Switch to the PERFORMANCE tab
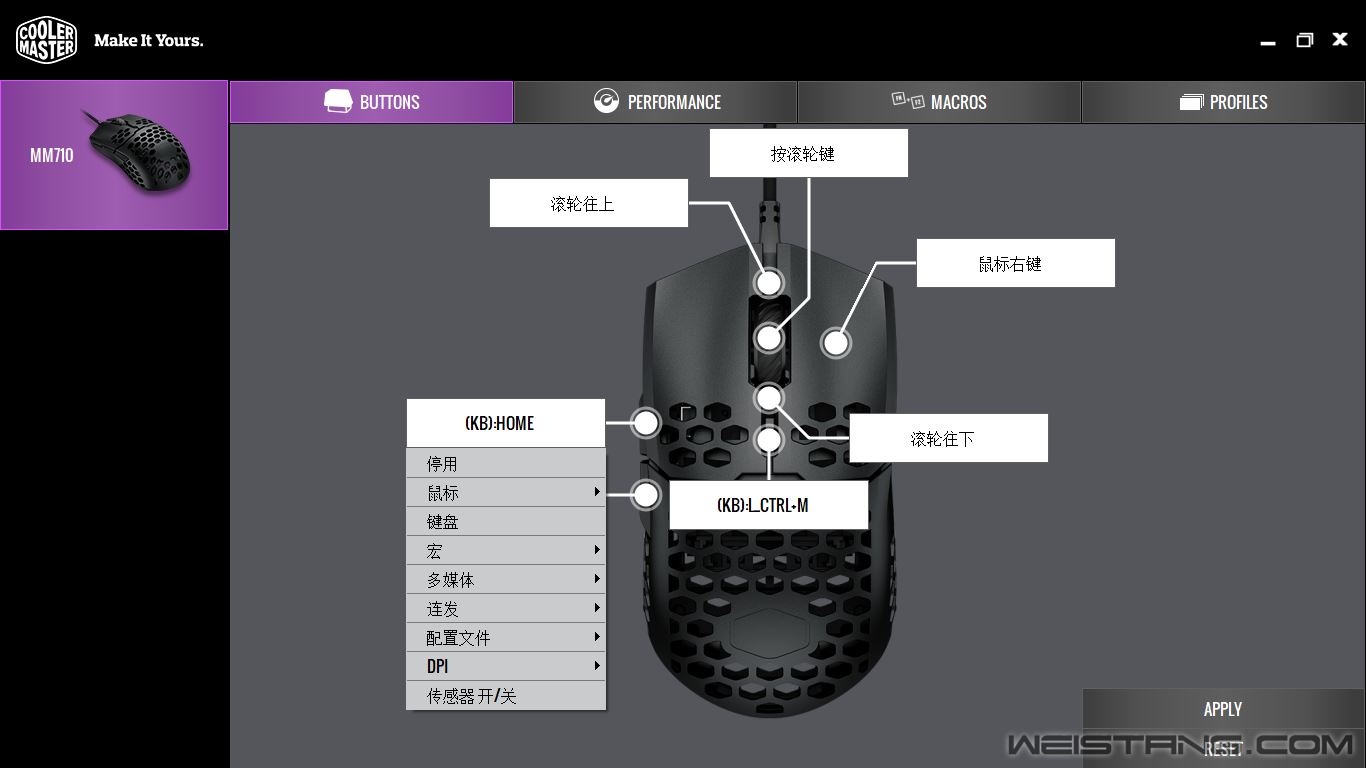 point(655,102)
